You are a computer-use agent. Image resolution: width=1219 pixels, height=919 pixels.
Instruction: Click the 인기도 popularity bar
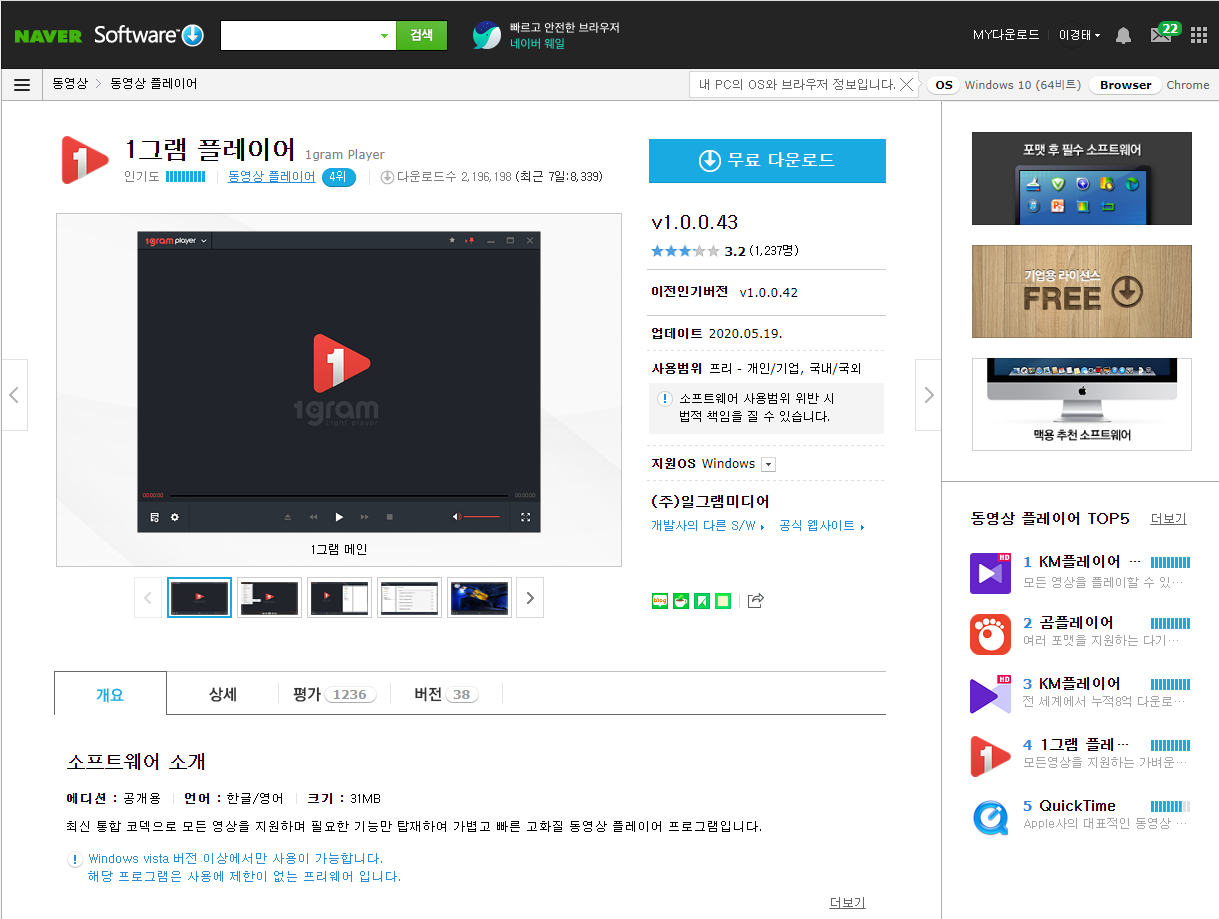pyautogui.click(x=186, y=177)
